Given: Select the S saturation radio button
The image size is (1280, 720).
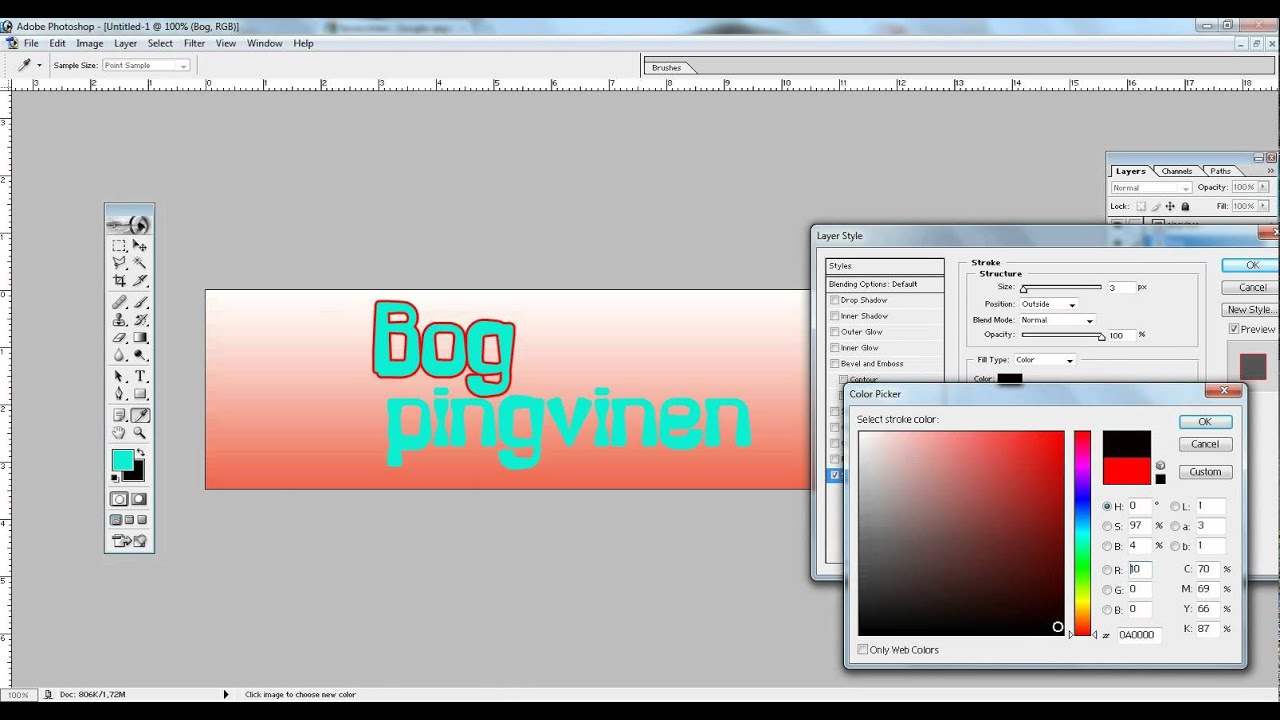Looking at the screenshot, I should point(1107,527).
